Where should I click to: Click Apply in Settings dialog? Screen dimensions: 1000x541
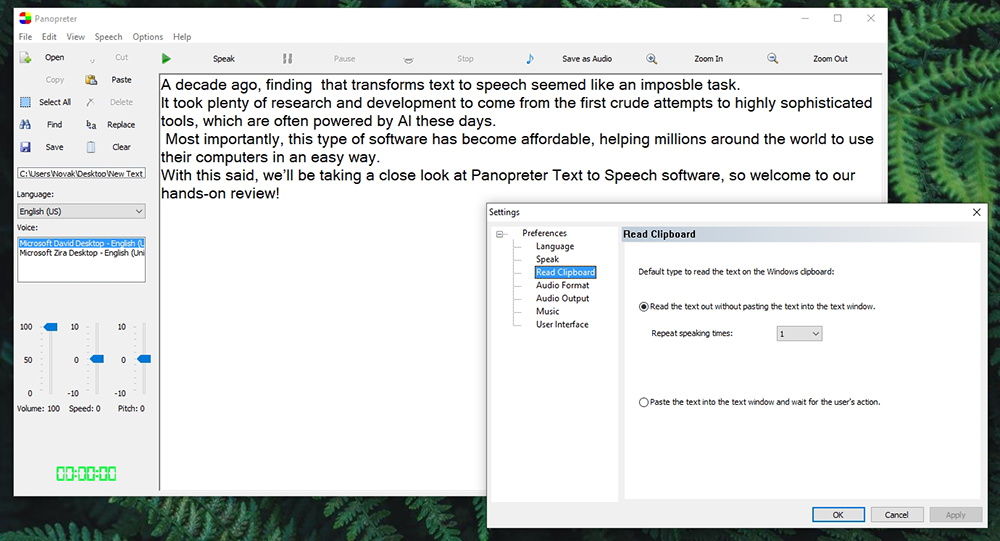pos(955,515)
